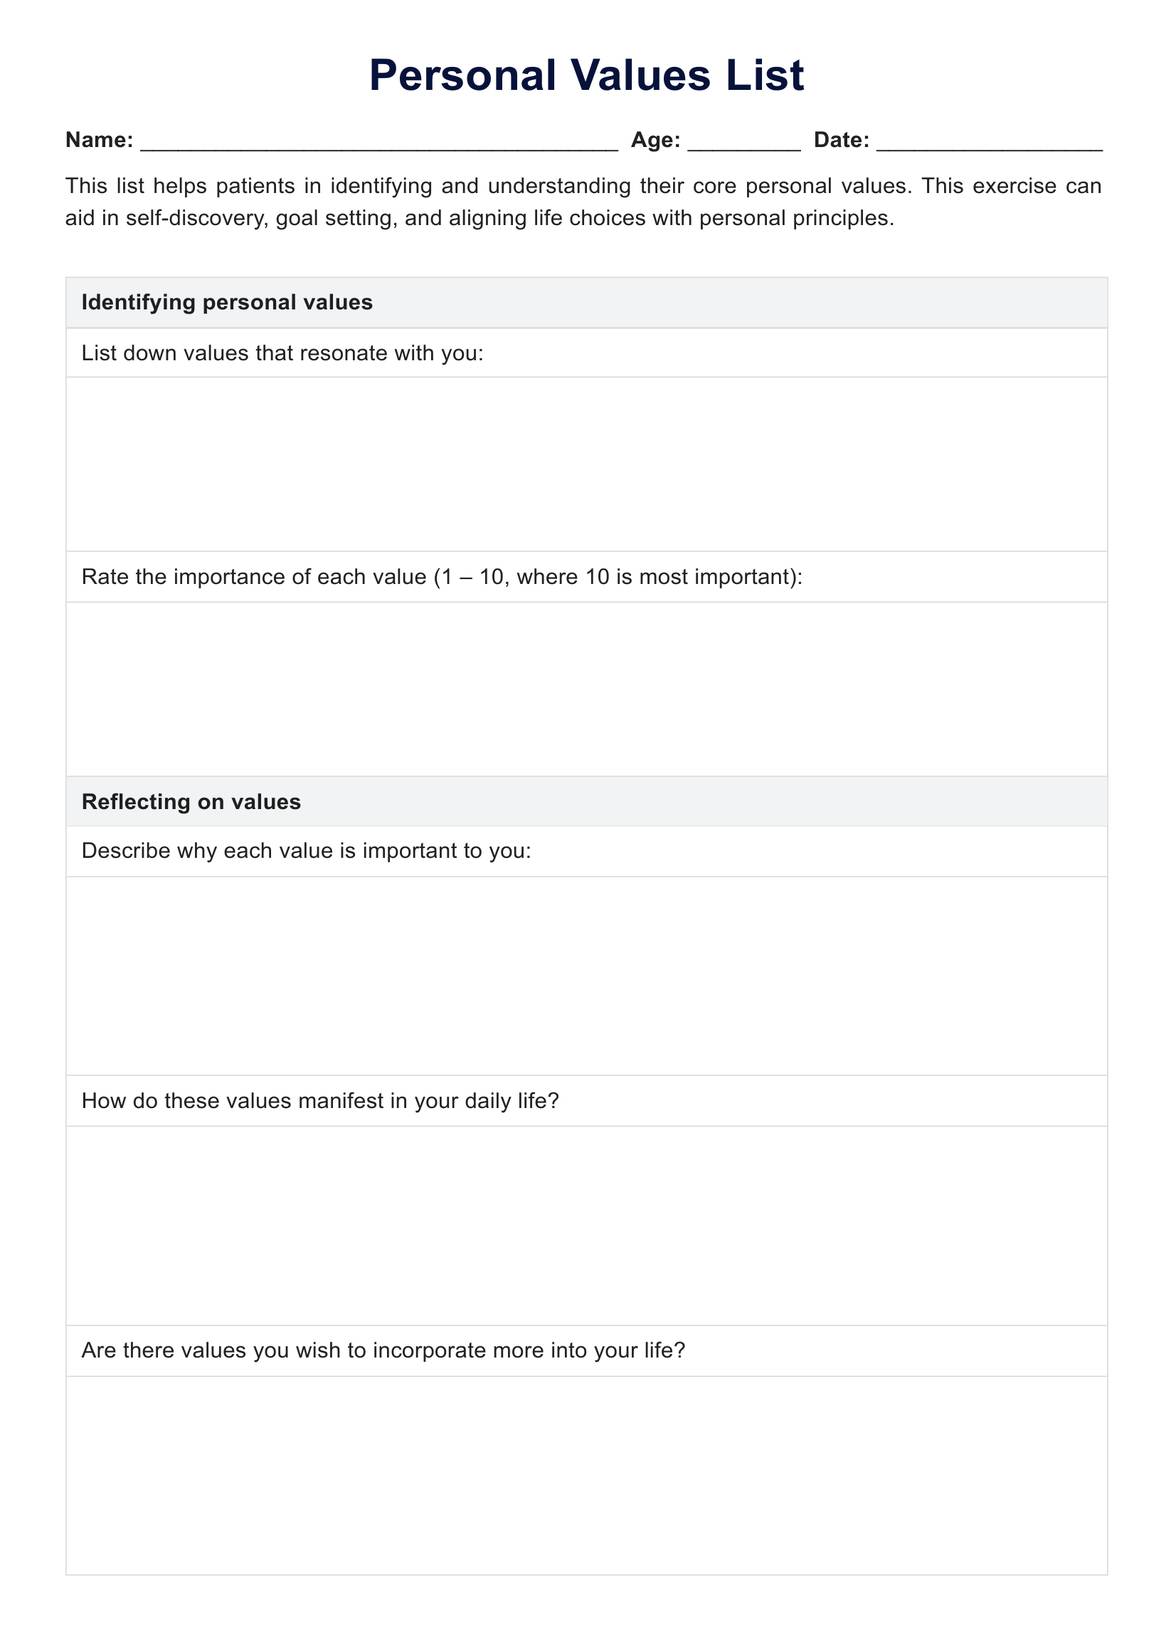Click the Name input line

[x=379, y=141]
